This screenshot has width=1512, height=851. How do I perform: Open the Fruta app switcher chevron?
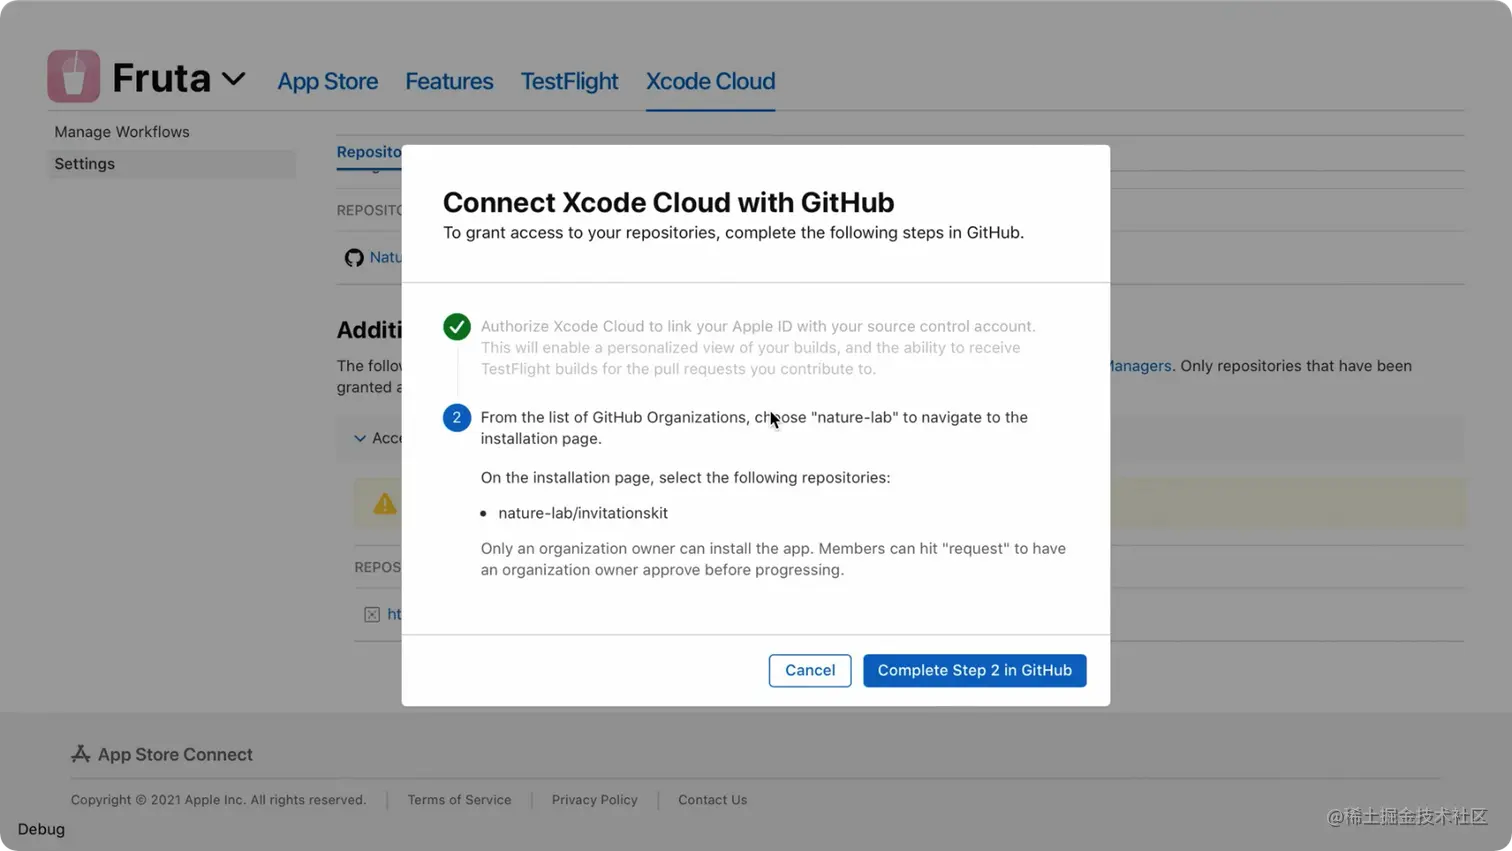point(233,79)
